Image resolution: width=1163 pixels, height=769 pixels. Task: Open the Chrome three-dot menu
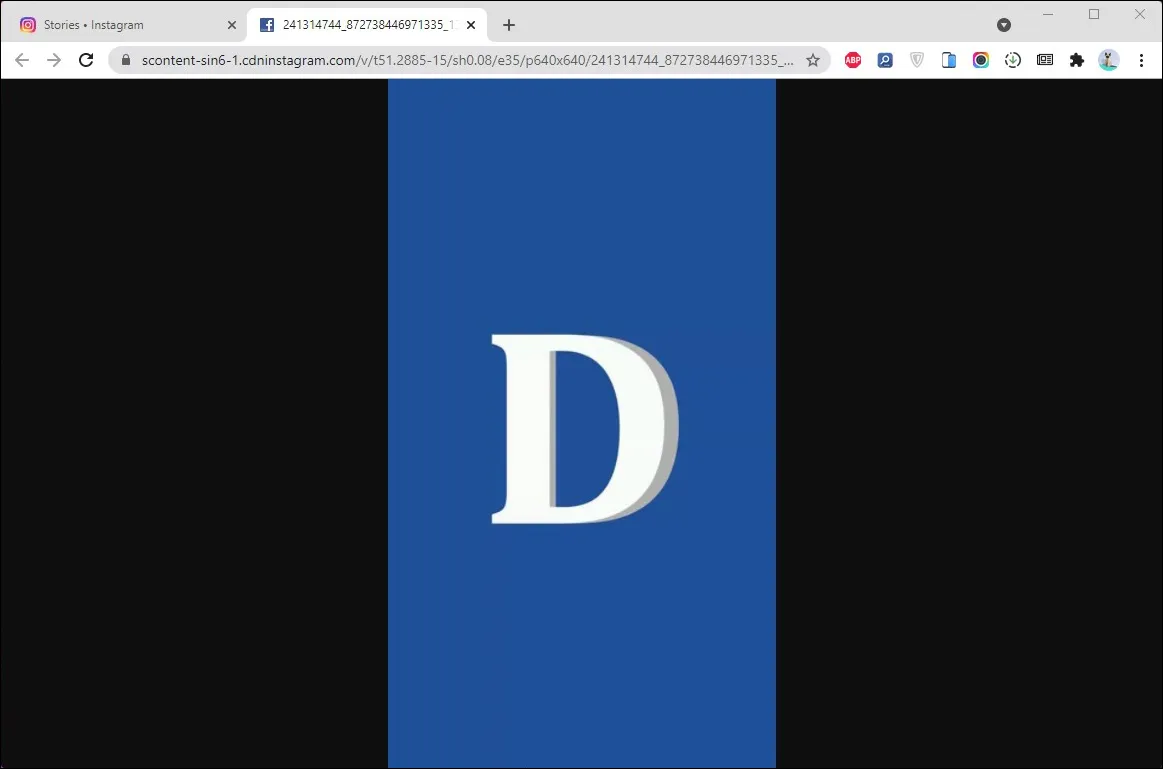point(1141,60)
